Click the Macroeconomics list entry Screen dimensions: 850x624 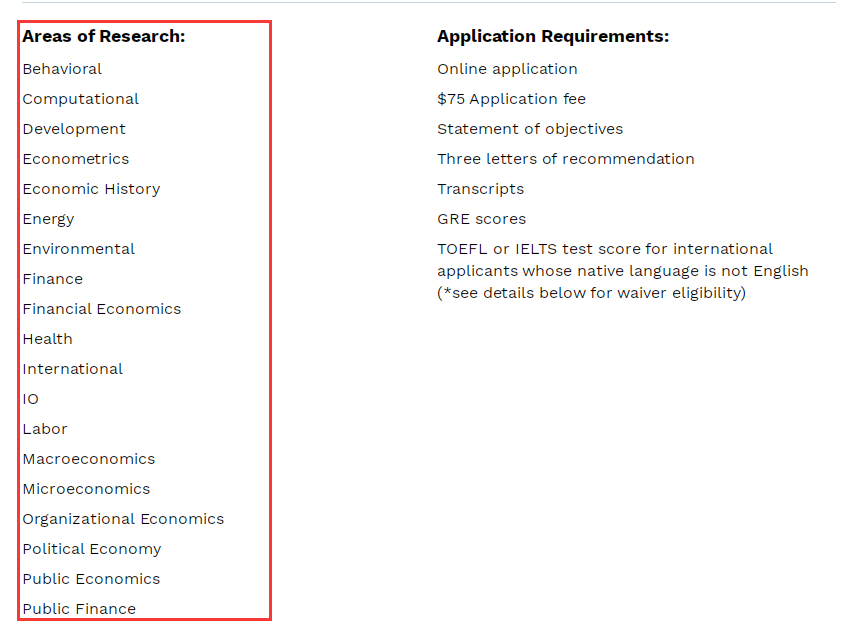coord(89,459)
